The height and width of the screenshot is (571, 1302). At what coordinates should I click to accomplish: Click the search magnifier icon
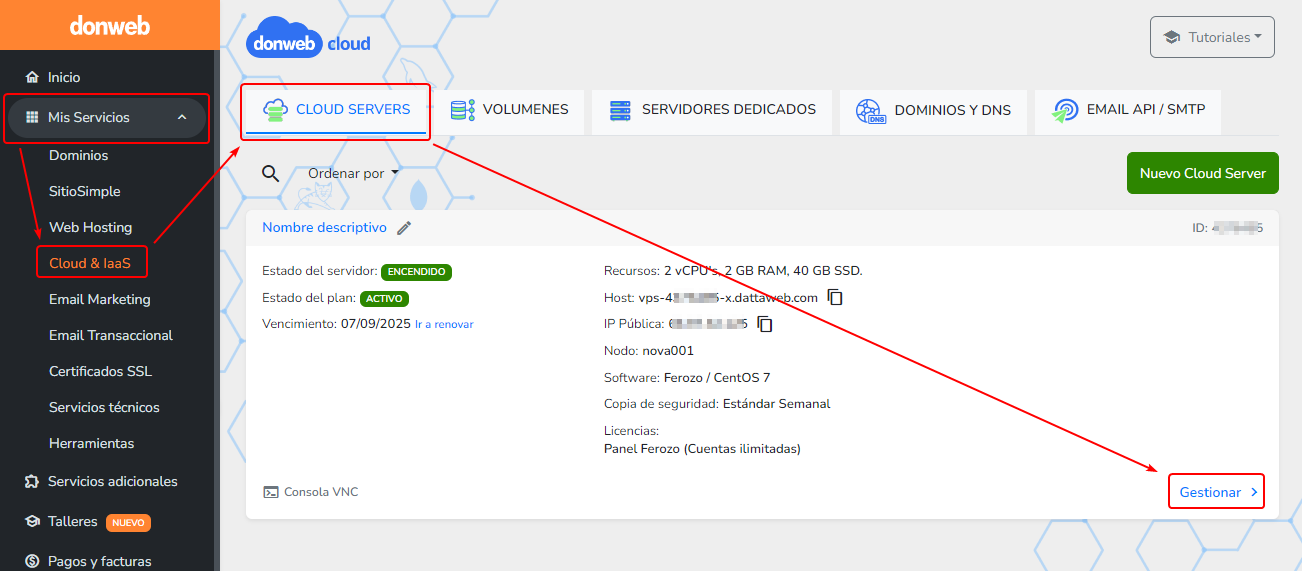(x=270, y=173)
